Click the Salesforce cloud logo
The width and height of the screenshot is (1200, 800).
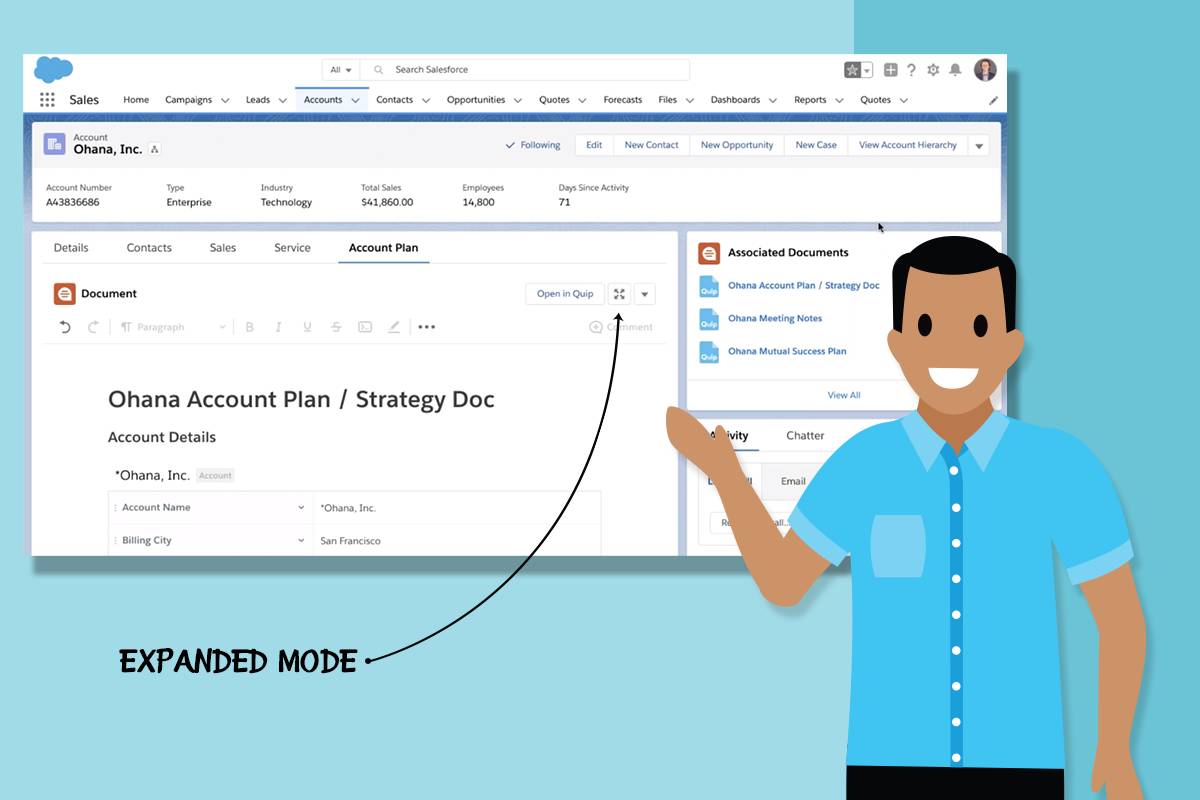[x=53, y=69]
